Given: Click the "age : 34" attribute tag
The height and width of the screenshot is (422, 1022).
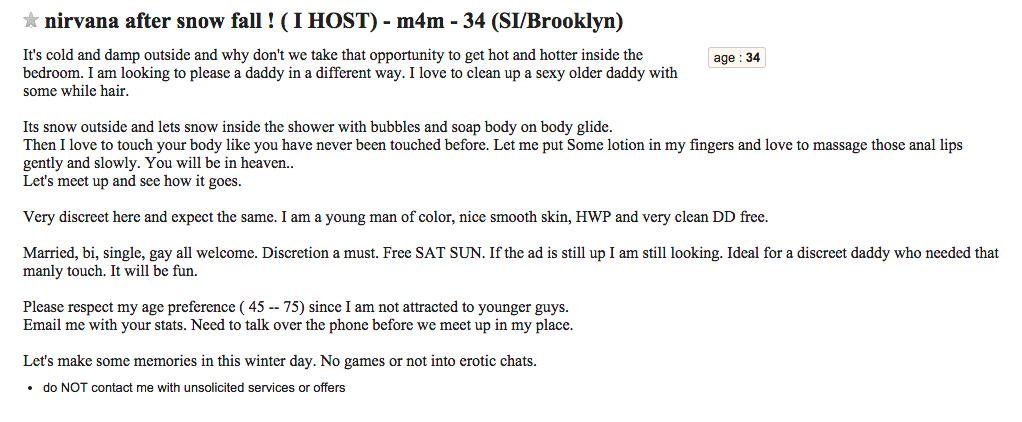Looking at the screenshot, I should tap(737, 57).
